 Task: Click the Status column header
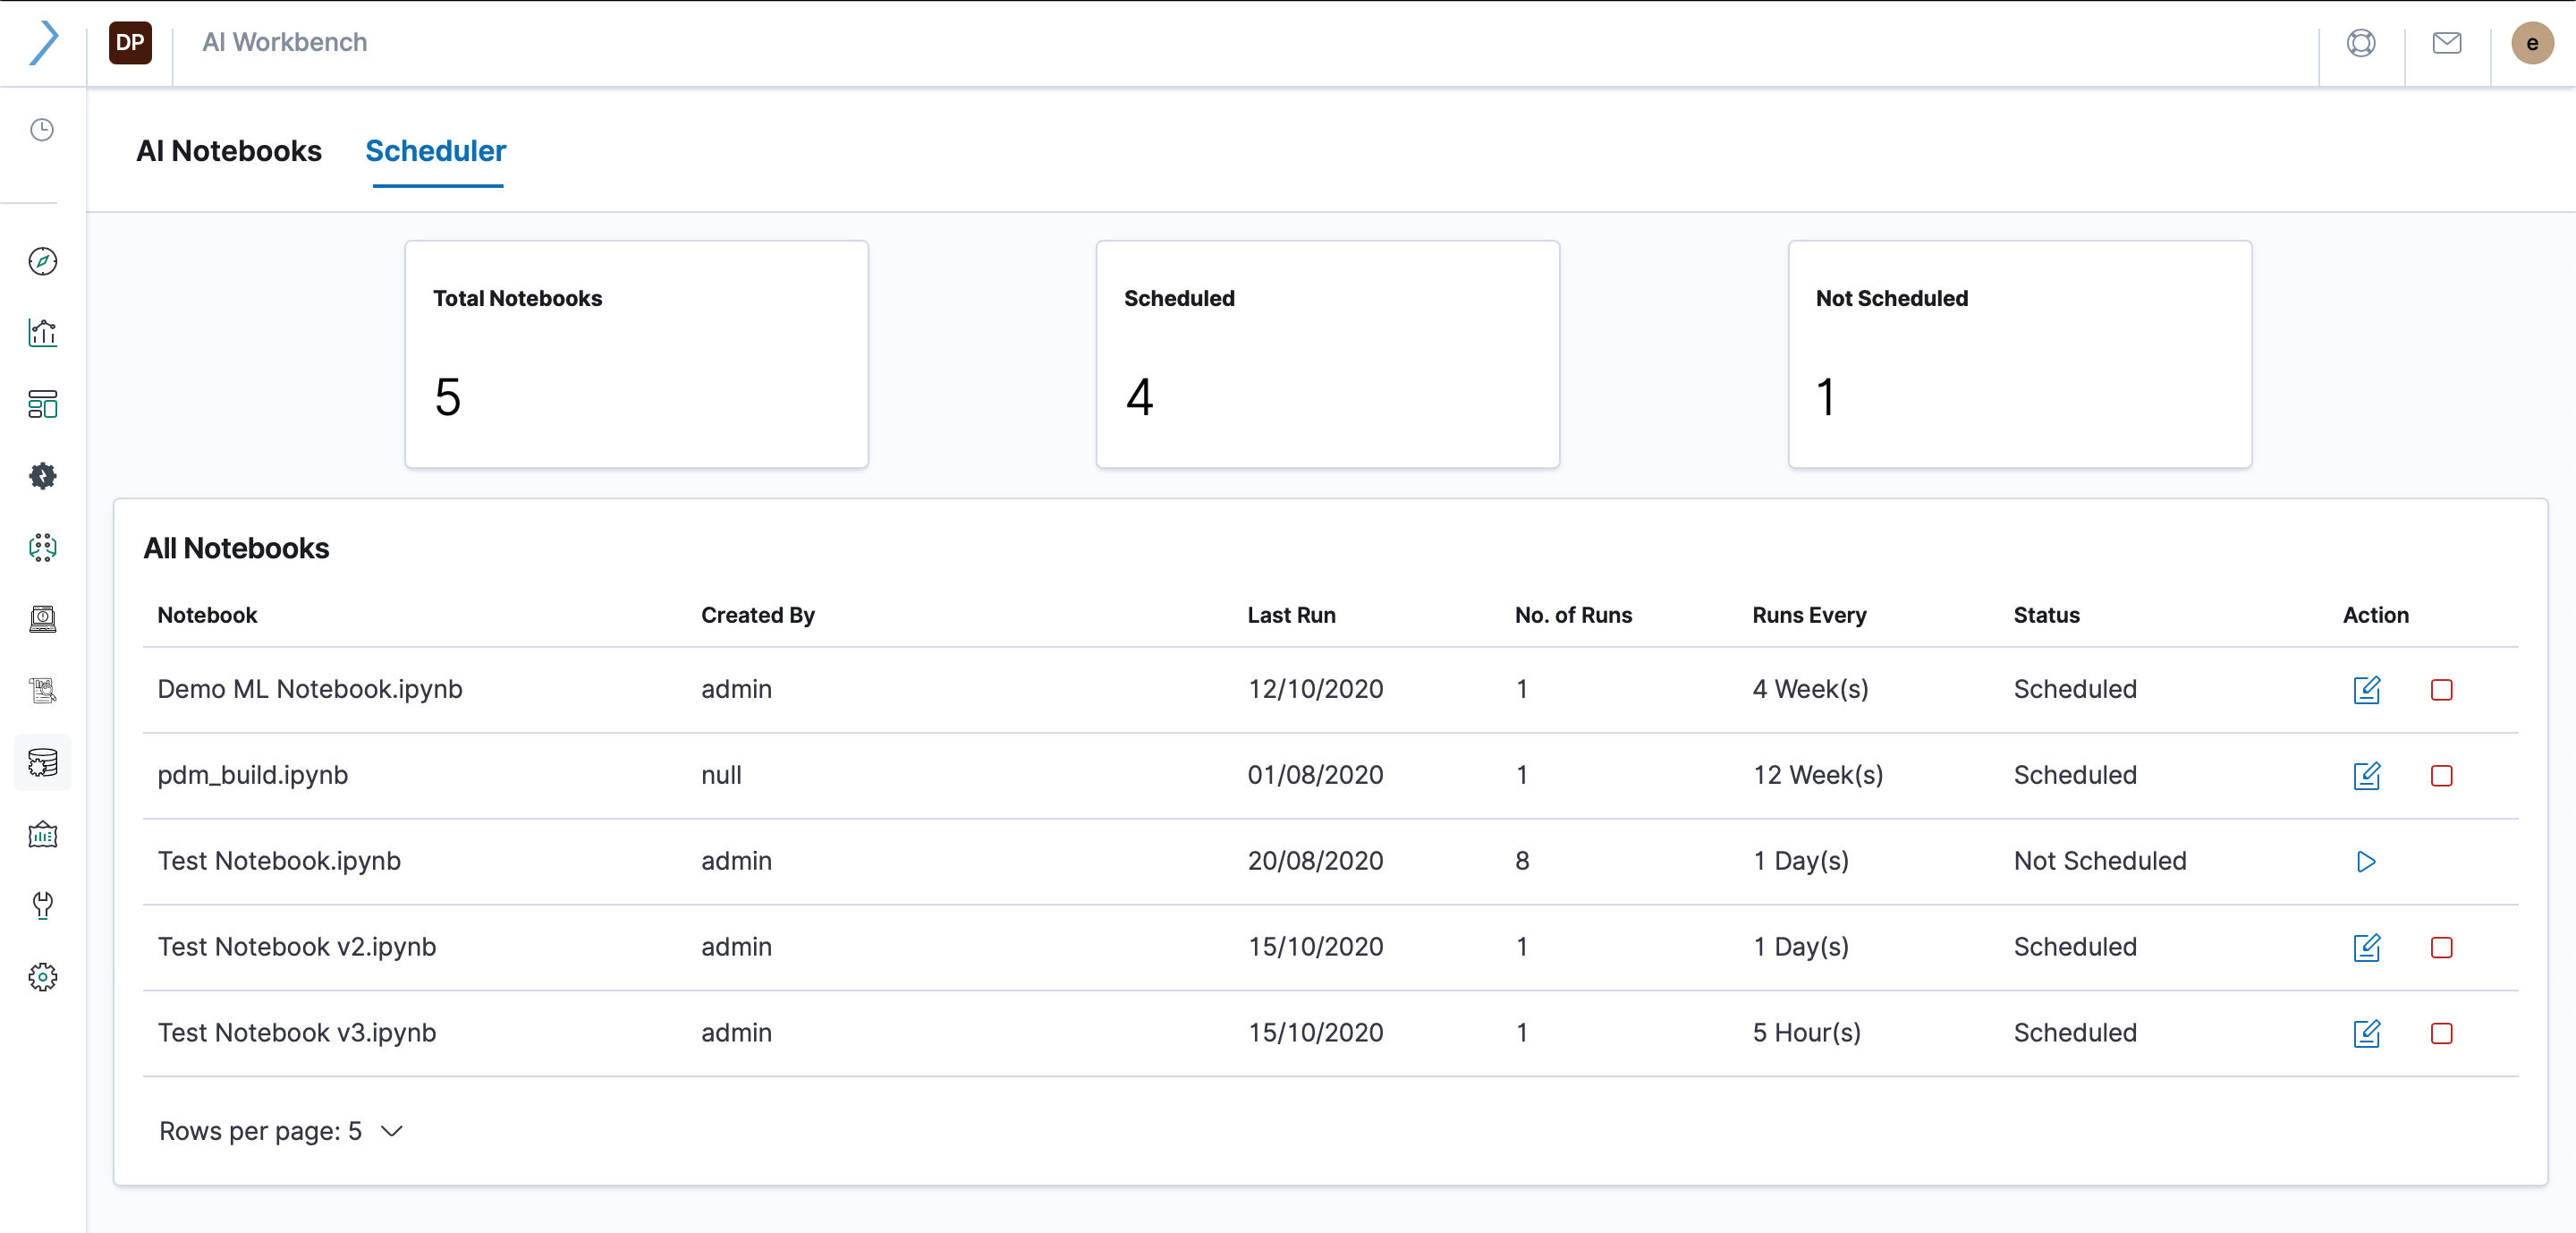(2046, 615)
